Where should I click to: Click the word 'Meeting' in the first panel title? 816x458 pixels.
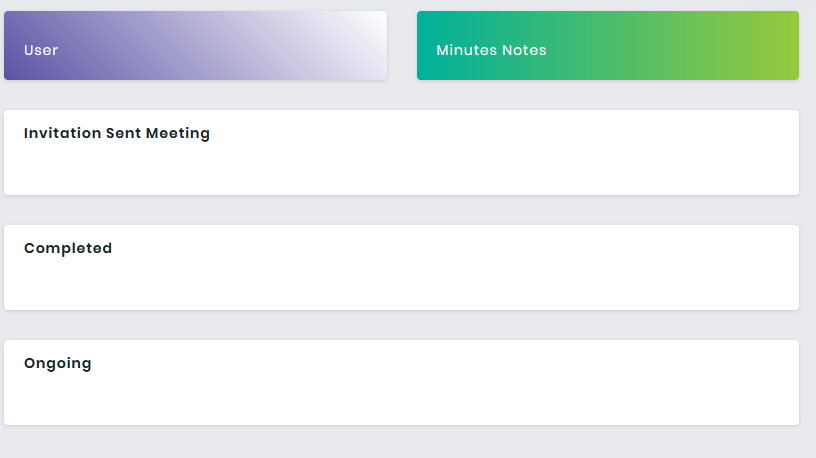(178, 133)
